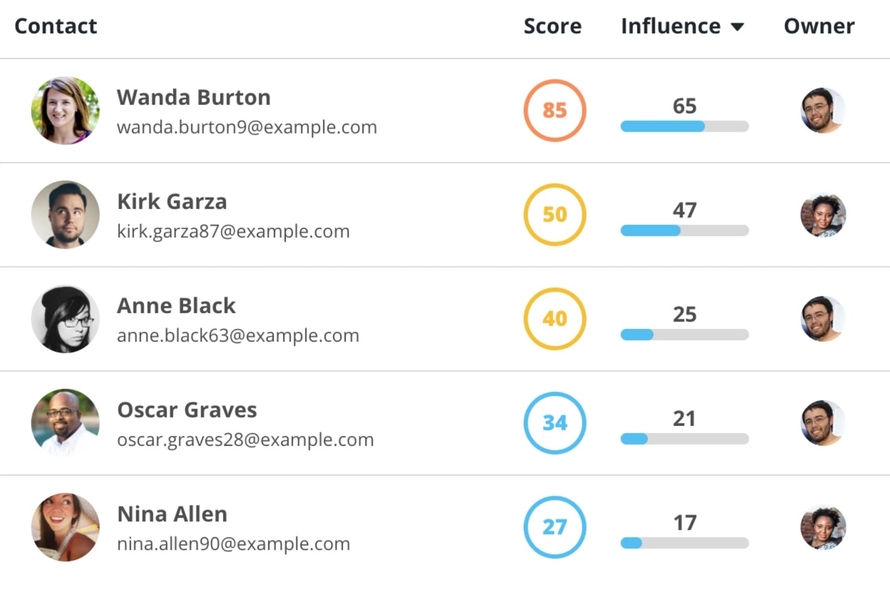The width and height of the screenshot is (890, 594).
Task: Open the Nina Allen contact name
Action: point(172,514)
